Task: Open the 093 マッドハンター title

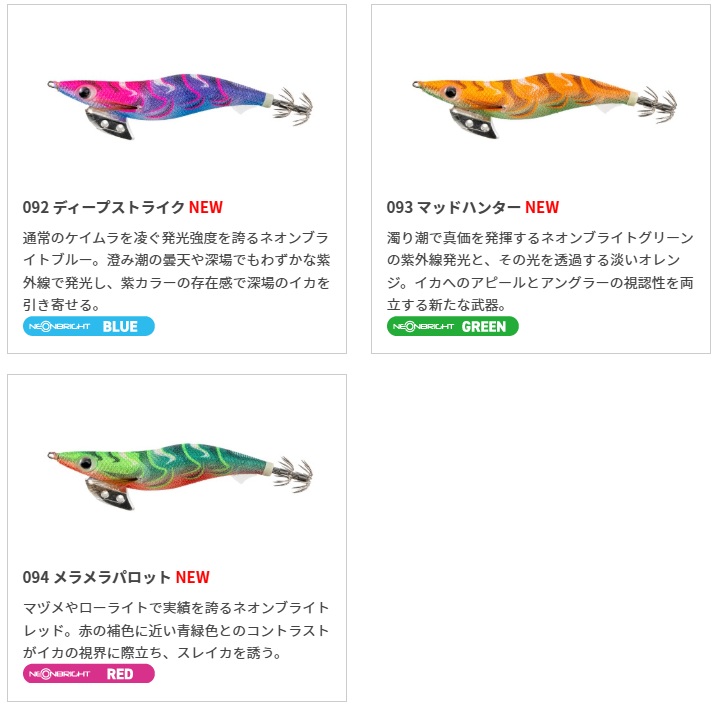Action: pyautogui.click(x=454, y=208)
